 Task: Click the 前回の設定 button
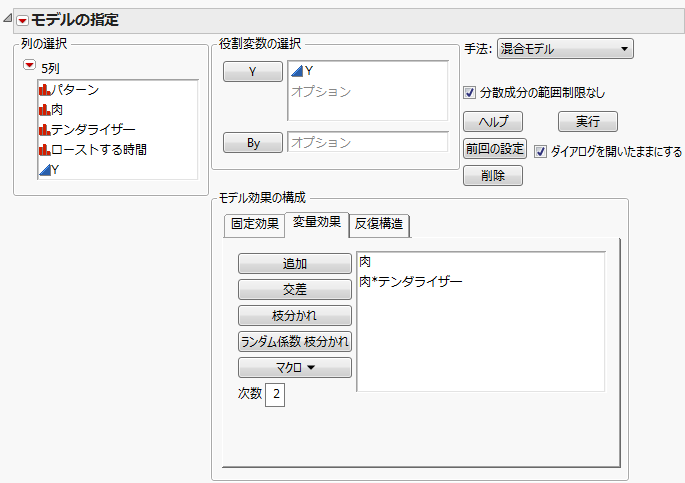tap(495, 149)
